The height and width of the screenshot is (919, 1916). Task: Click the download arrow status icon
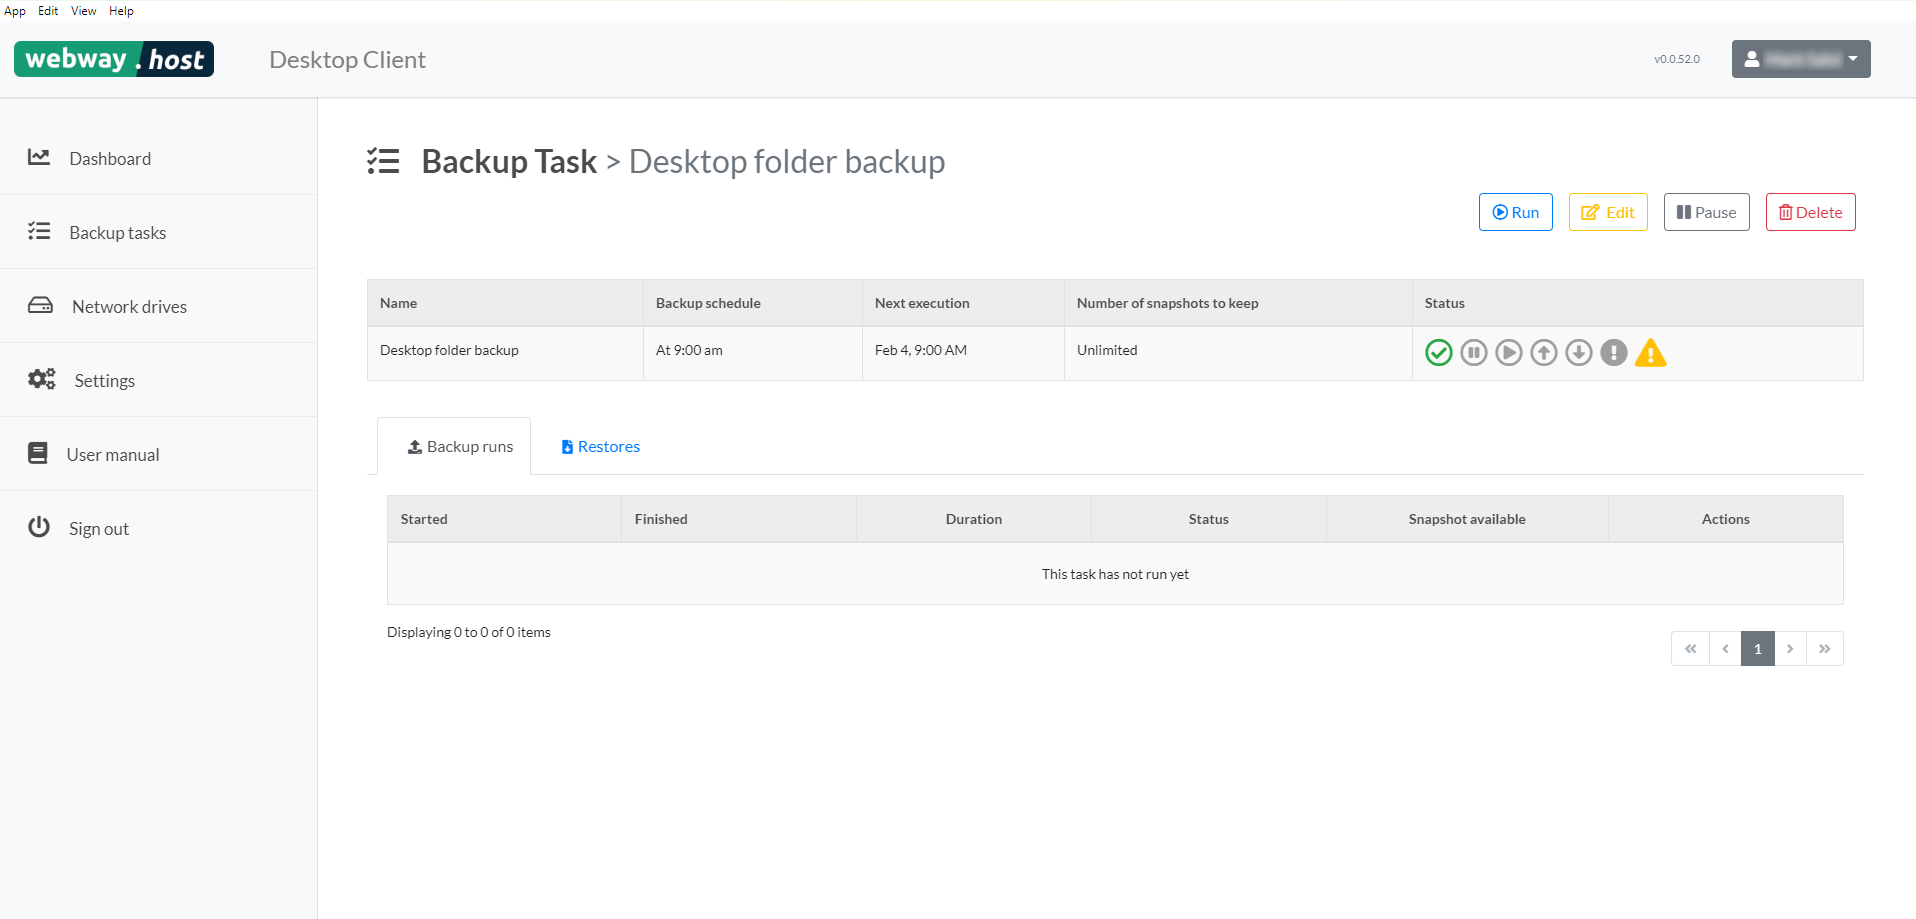[1578, 352]
